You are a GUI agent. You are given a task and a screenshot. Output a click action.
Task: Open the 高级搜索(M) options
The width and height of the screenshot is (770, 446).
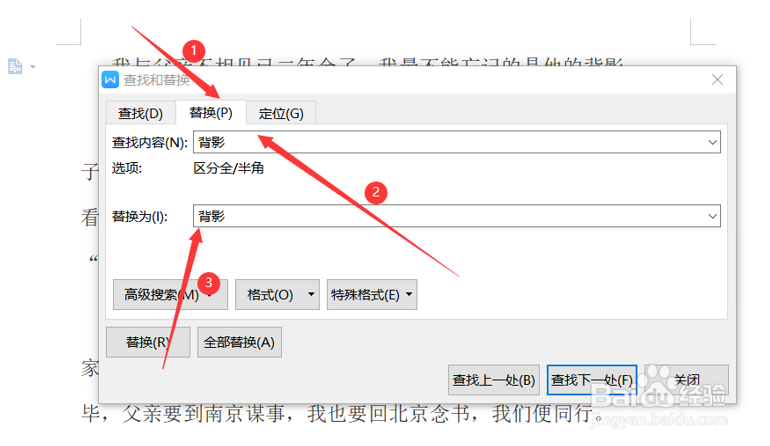(170, 295)
